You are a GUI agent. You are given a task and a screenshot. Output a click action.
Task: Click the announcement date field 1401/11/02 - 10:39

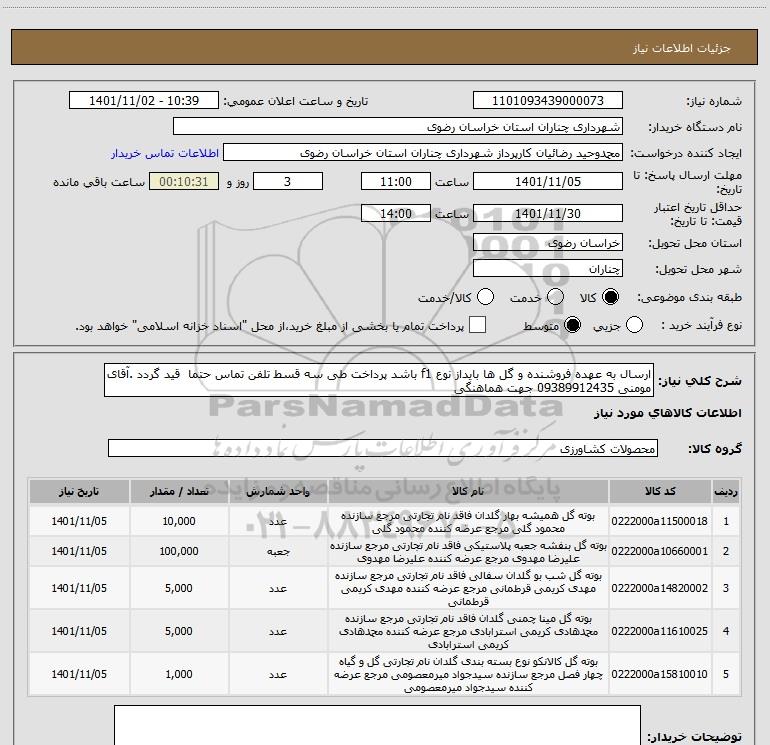[144, 101]
